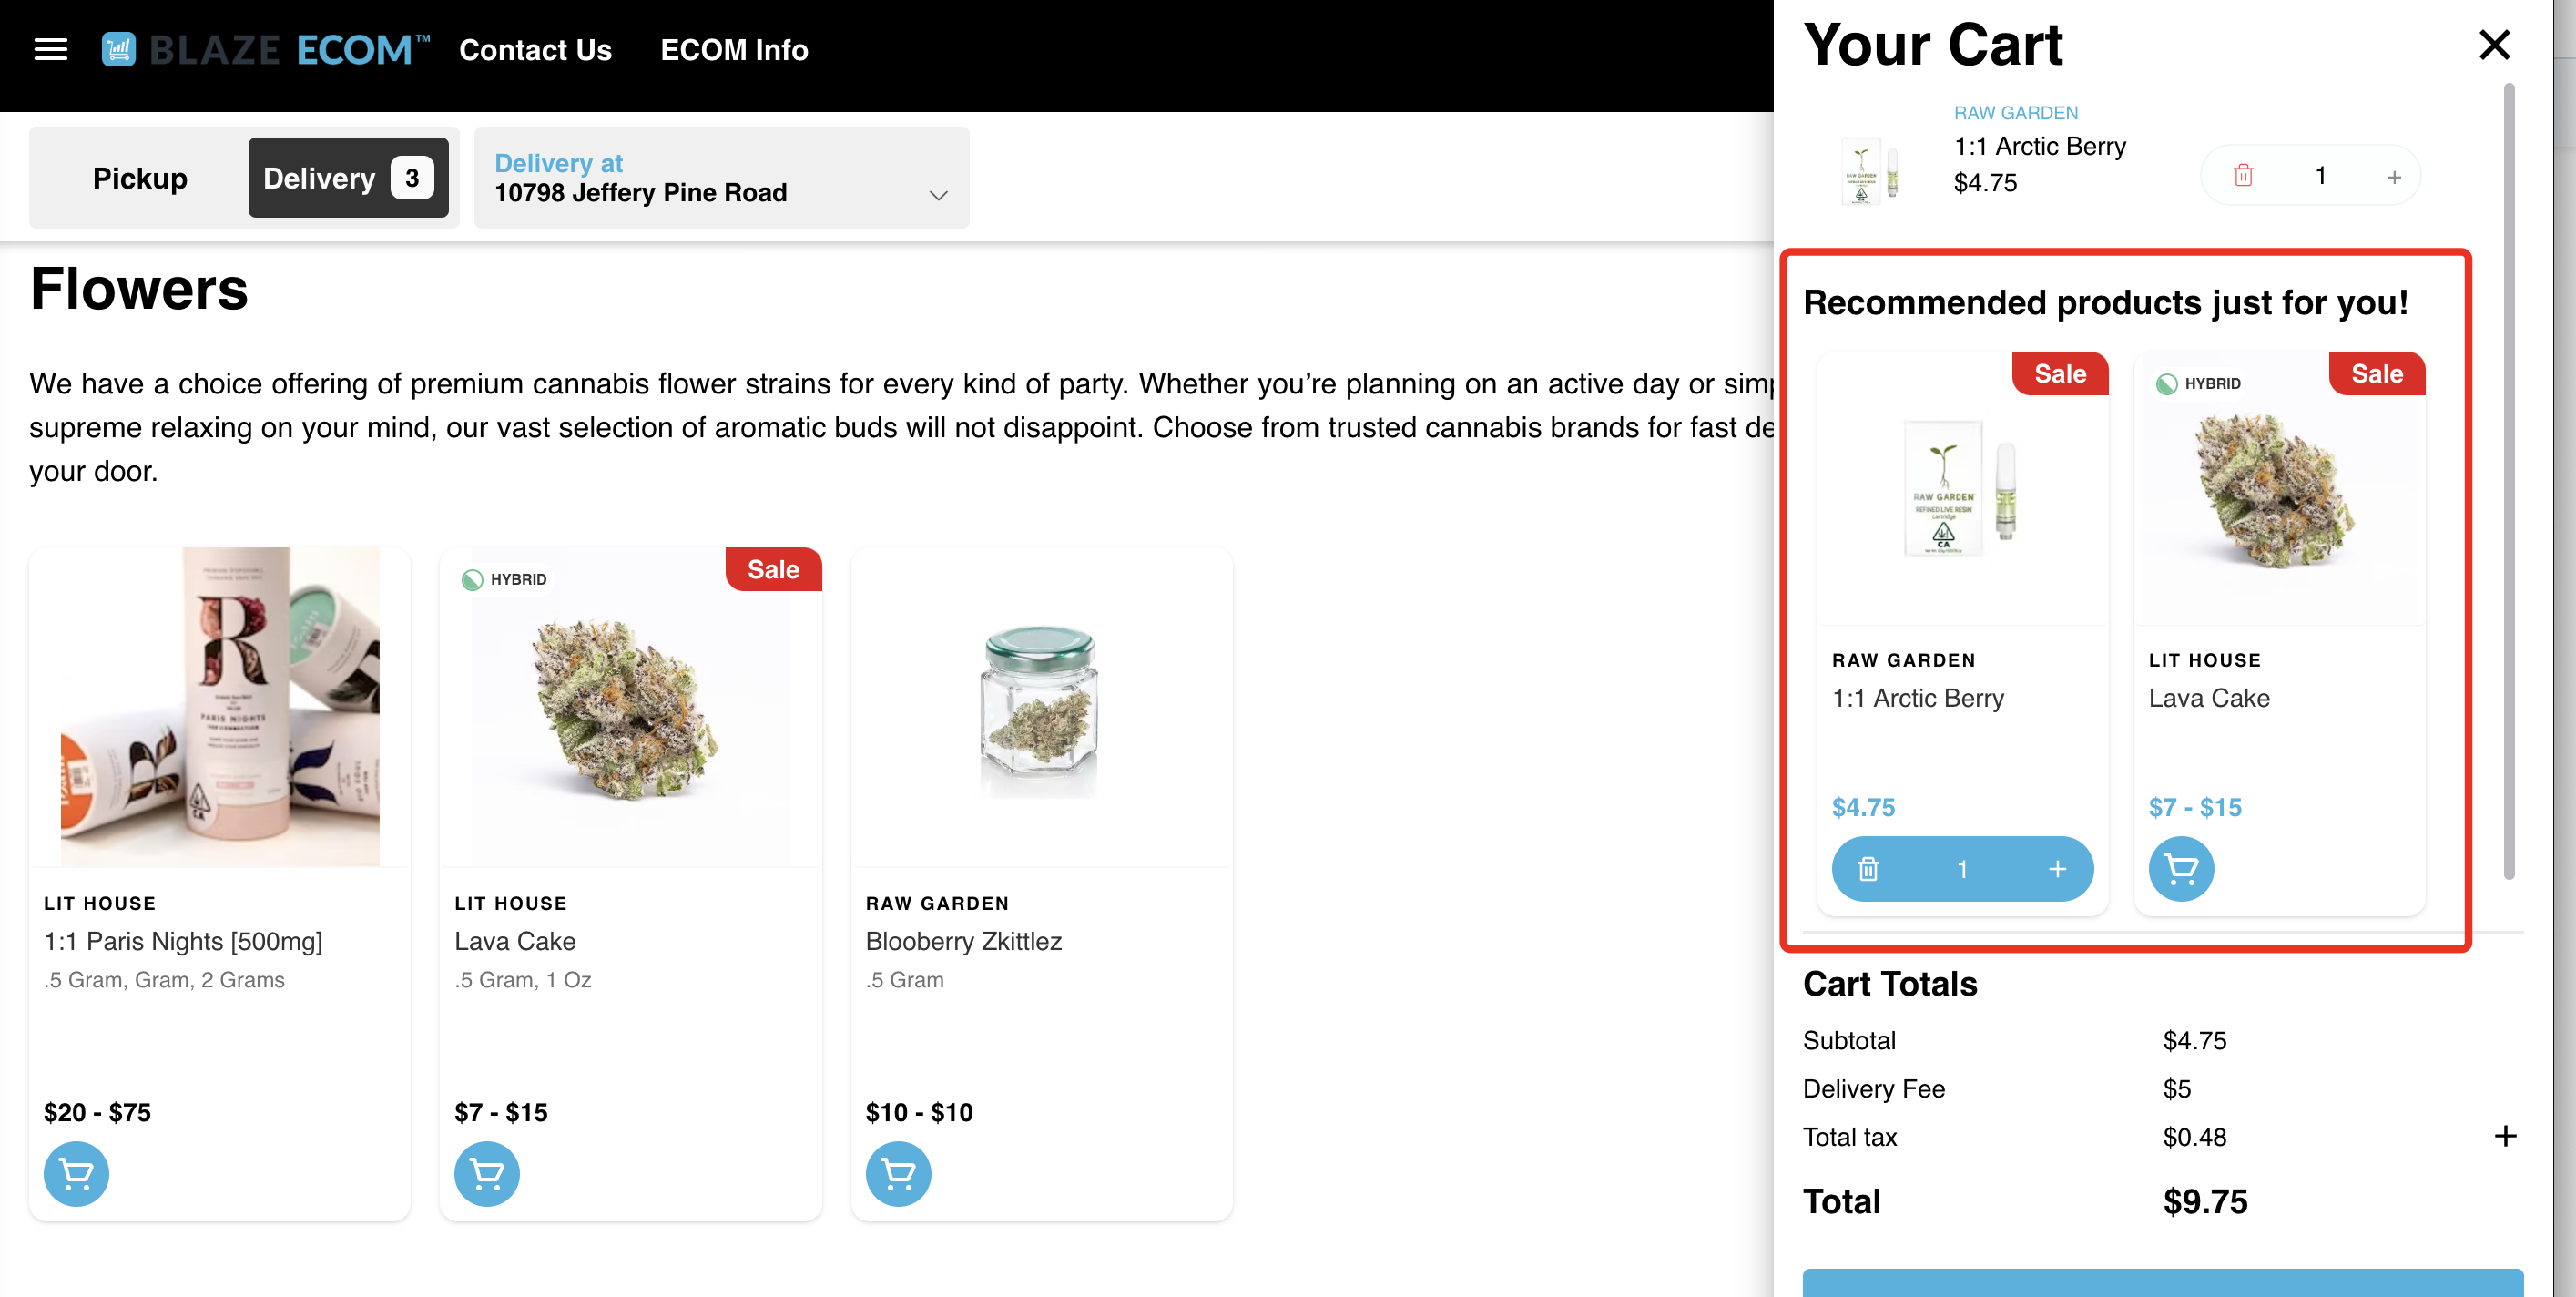This screenshot has width=2576, height=1297.
Task: Increase recommended Arctic Berry quantity with plus
Action: click(2057, 869)
